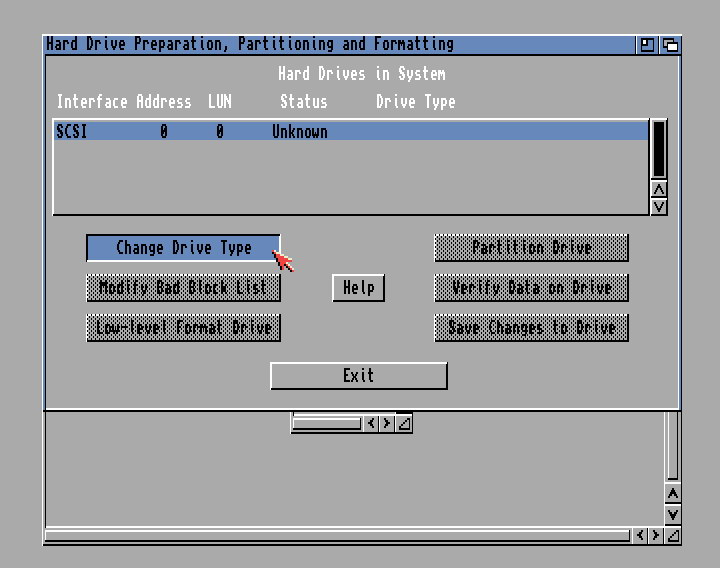Click the window depth gadget in title bar
This screenshot has height=568, width=720.
(x=670, y=45)
